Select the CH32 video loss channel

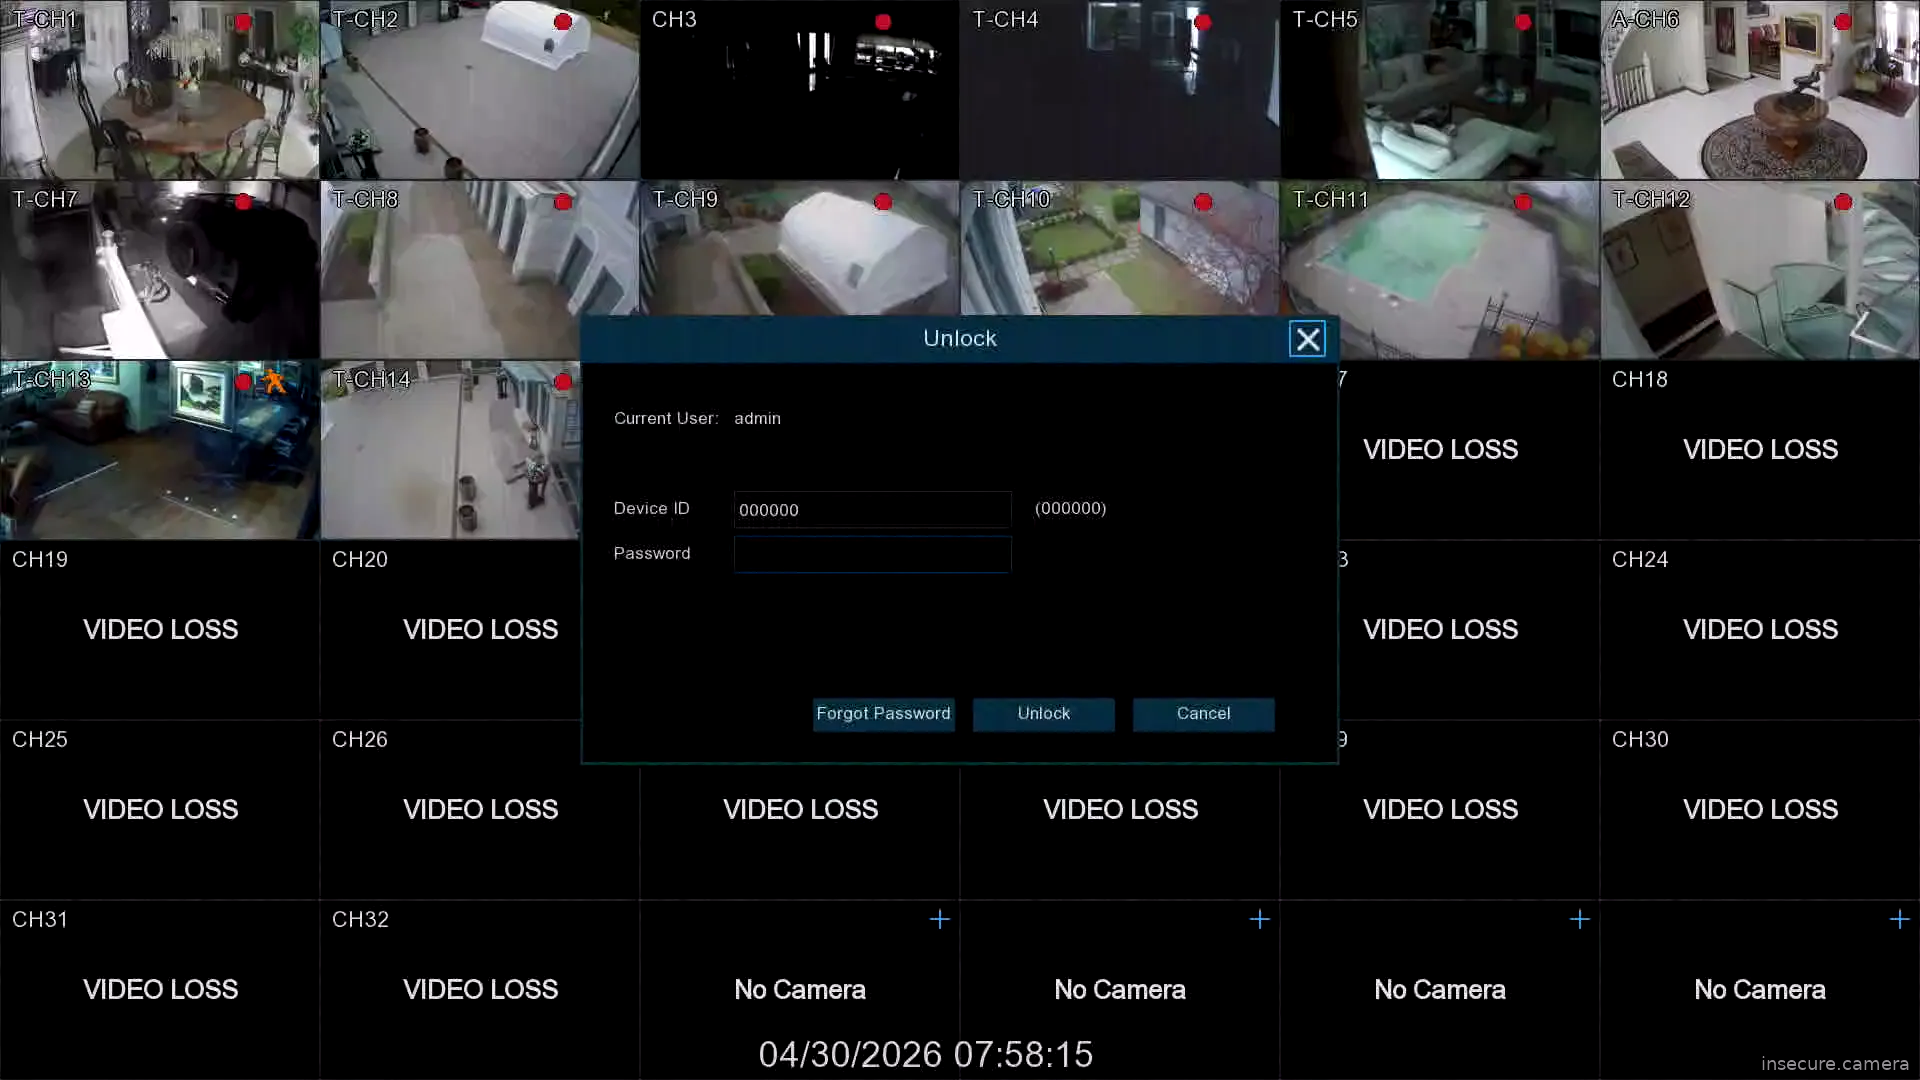pyautogui.click(x=480, y=990)
